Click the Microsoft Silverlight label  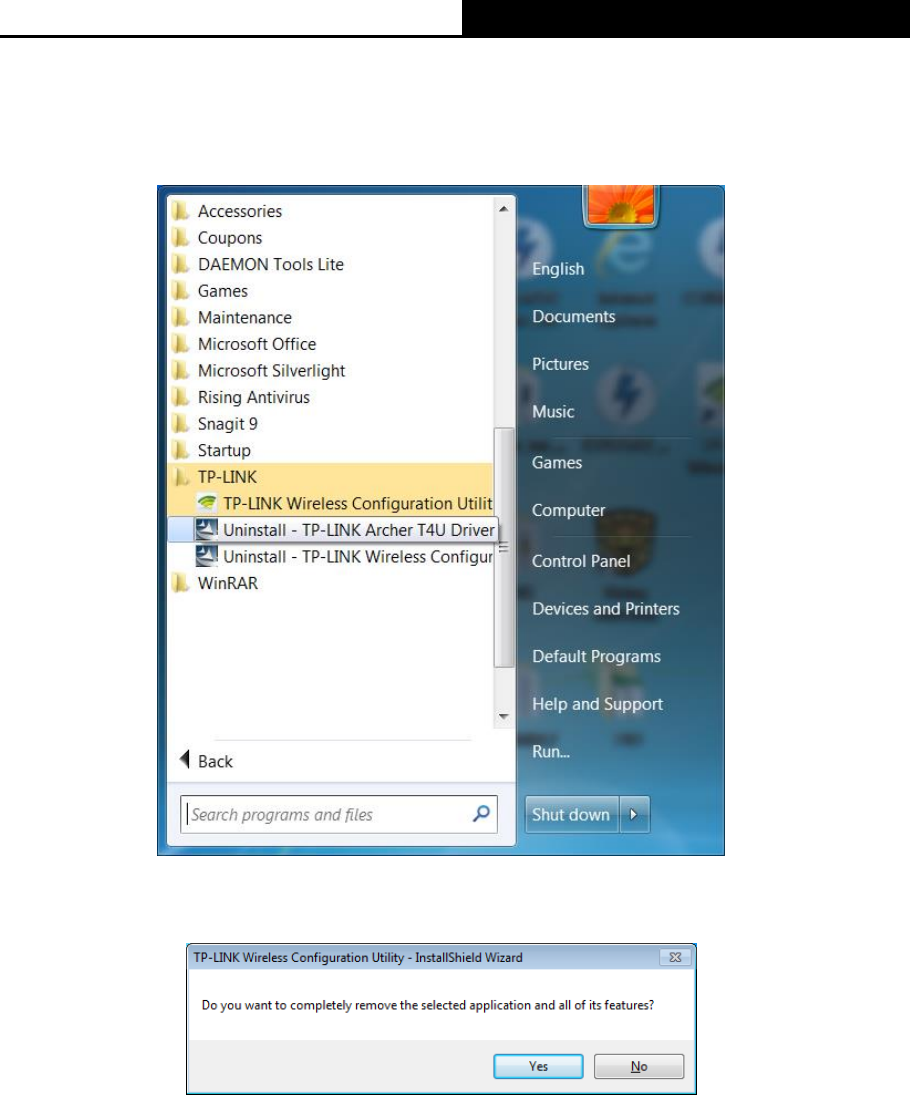[x=271, y=370]
